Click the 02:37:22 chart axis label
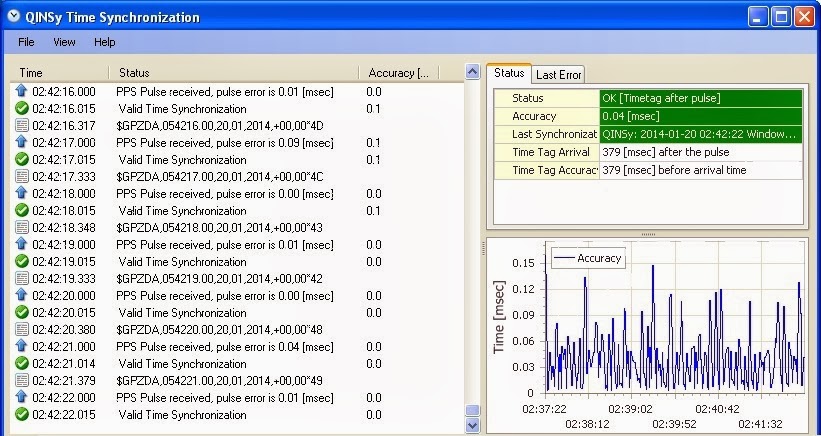This screenshot has height=436, width=821. click(x=545, y=409)
